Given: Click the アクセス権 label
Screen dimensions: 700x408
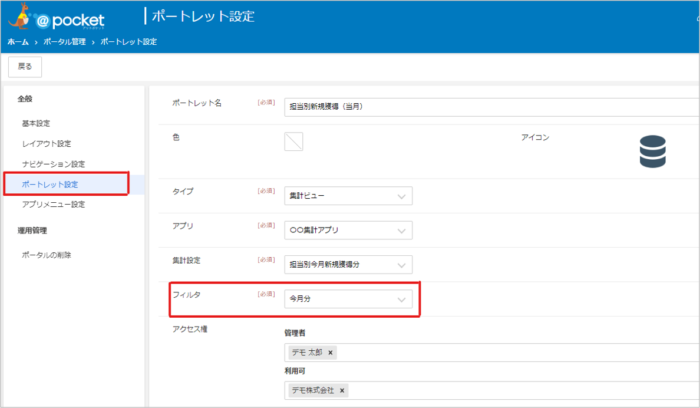Looking at the screenshot, I should tap(190, 329).
